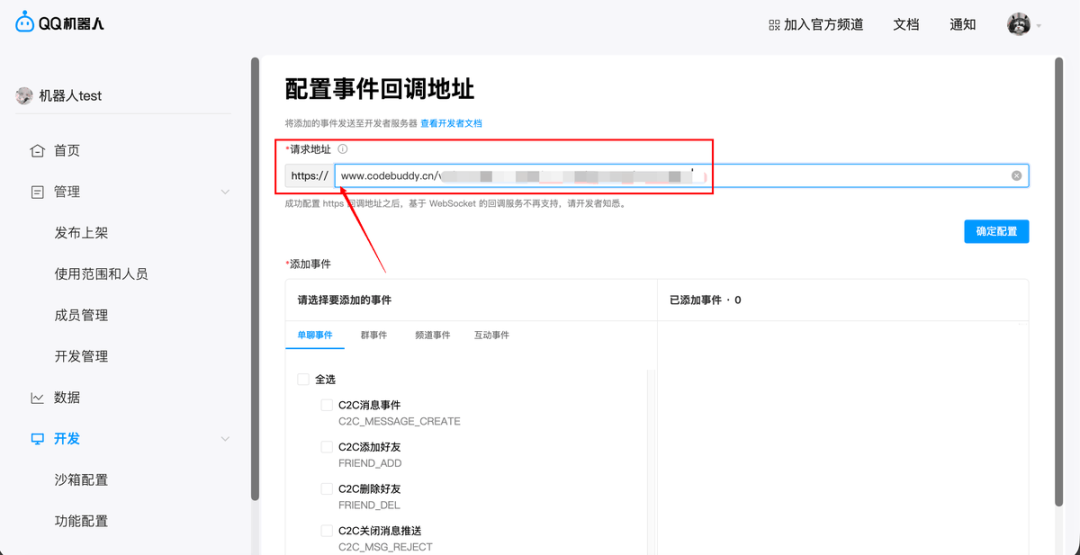Click the main page right scrollbar
1080x555 pixels.
[x=1059, y=282]
